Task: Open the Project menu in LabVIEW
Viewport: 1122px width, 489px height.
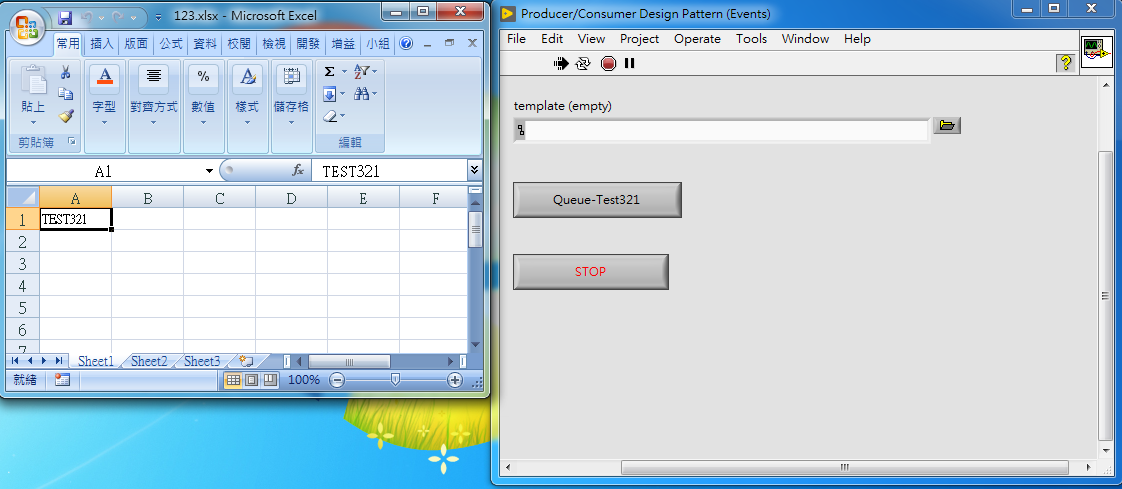Action: 639,39
